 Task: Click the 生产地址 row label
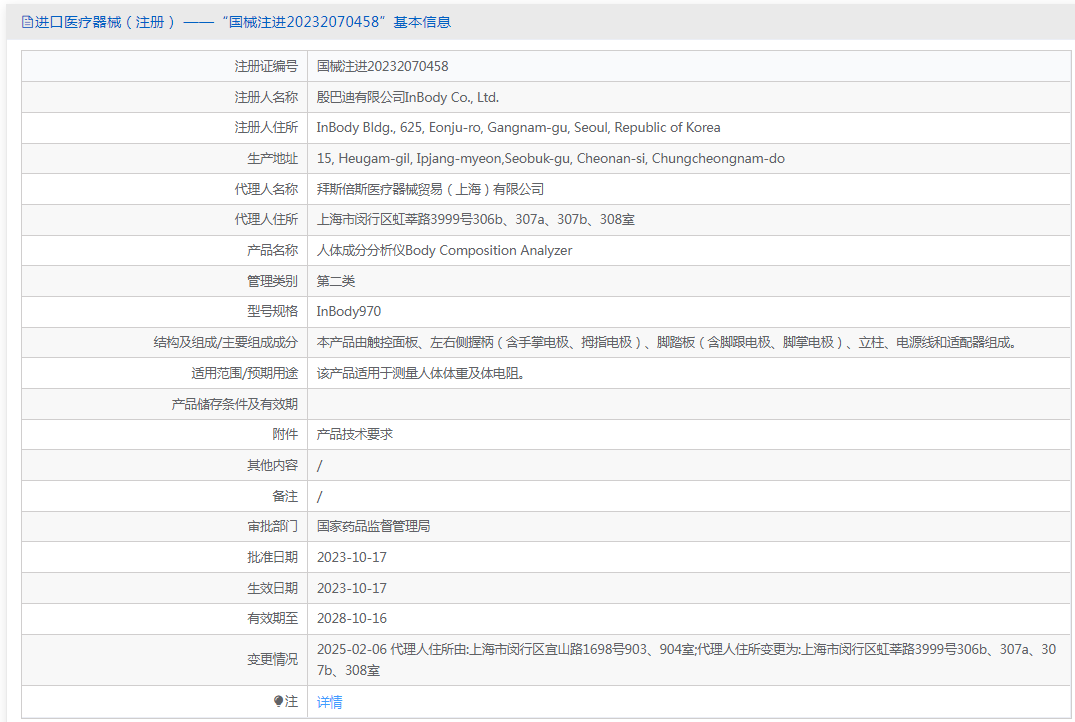(x=272, y=158)
